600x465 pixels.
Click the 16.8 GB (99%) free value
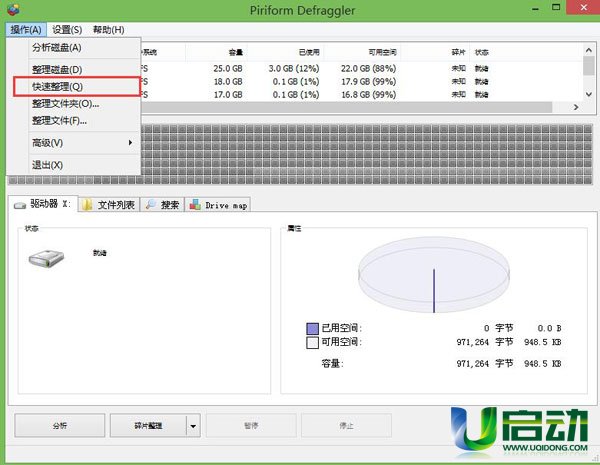pos(368,95)
